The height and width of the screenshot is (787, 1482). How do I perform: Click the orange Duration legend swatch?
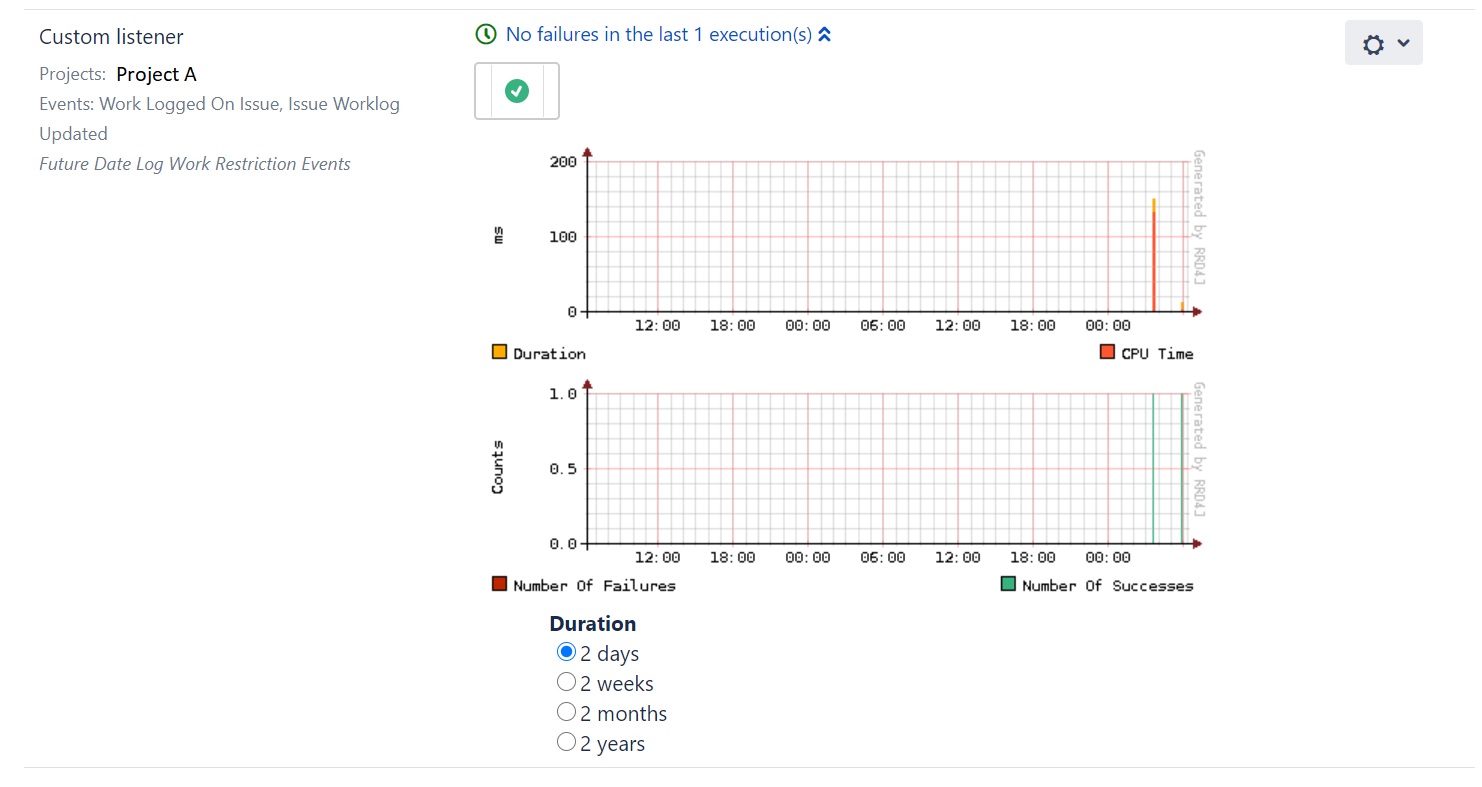(x=499, y=352)
